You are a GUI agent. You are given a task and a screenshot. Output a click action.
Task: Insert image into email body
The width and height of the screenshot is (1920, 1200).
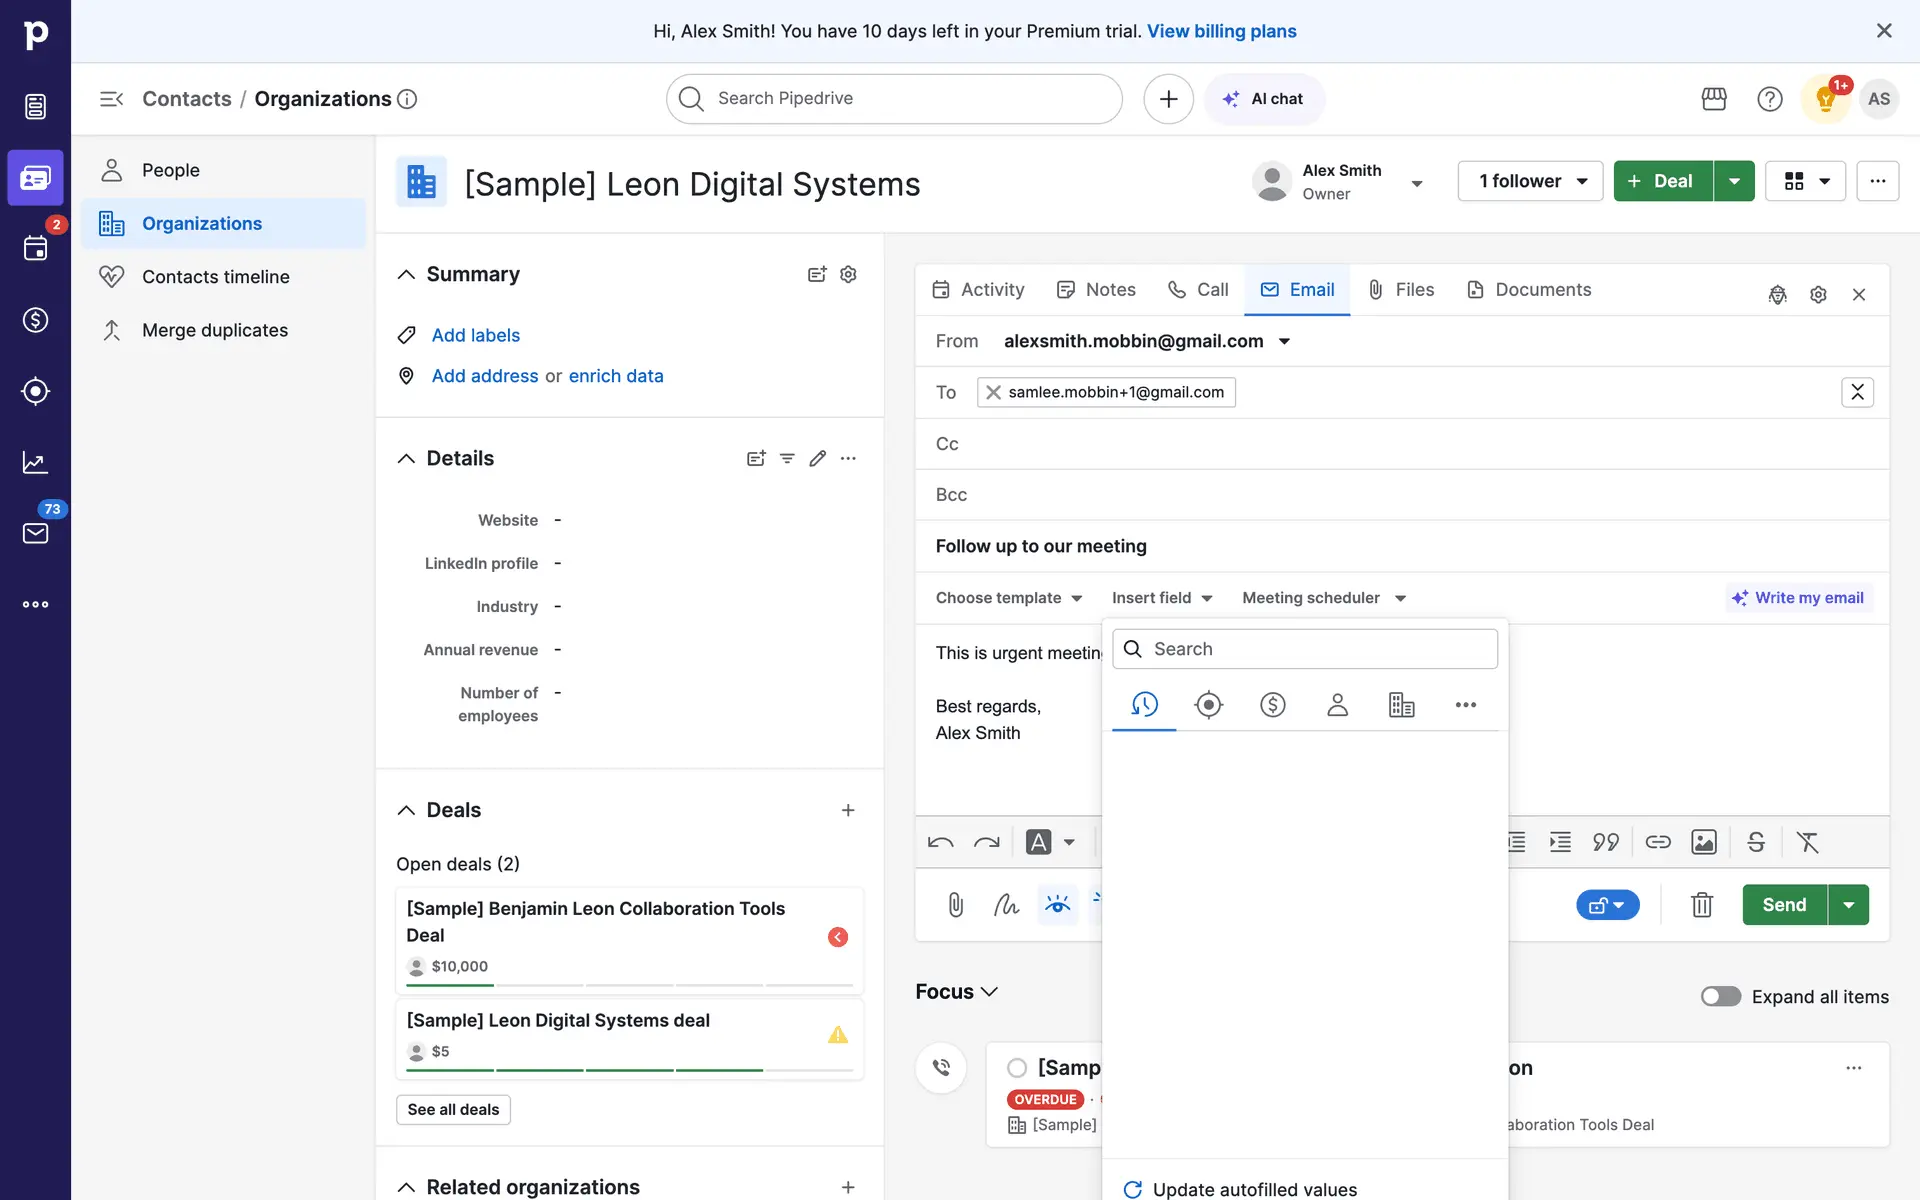click(x=1703, y=842)
